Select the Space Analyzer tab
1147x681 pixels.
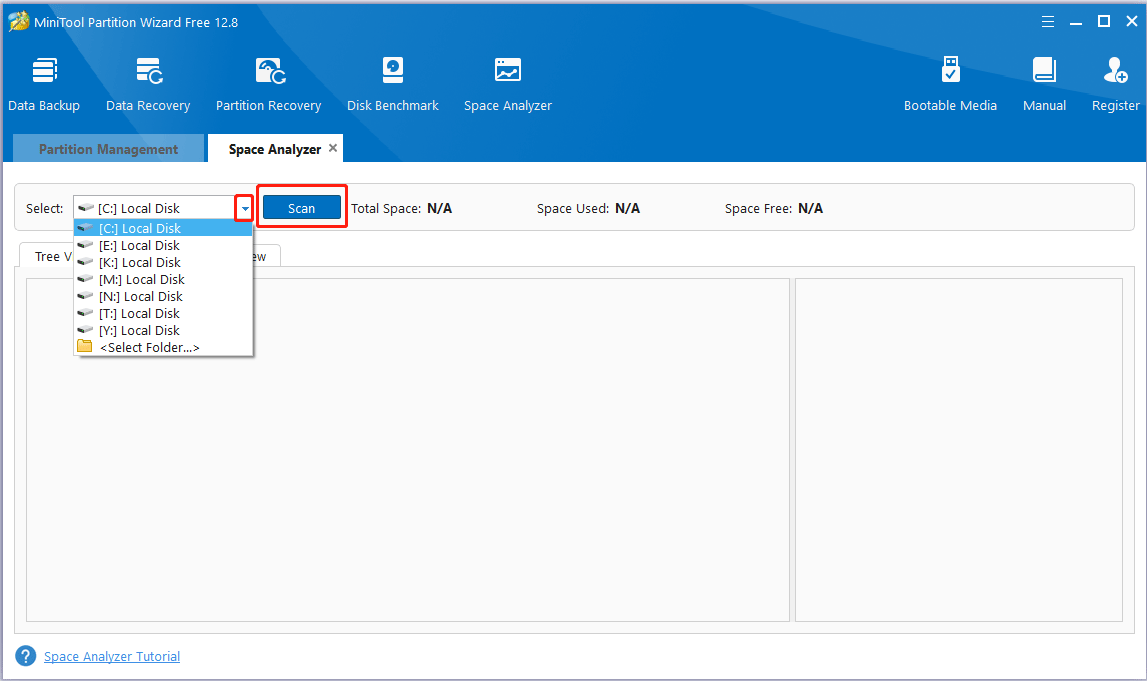click(x=275, y=148)
